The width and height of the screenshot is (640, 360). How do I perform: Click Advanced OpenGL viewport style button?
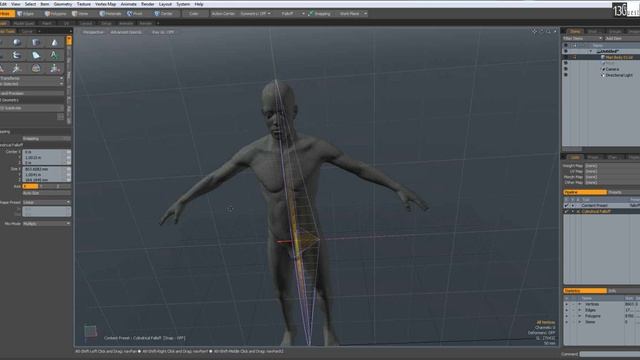point(126,32)
